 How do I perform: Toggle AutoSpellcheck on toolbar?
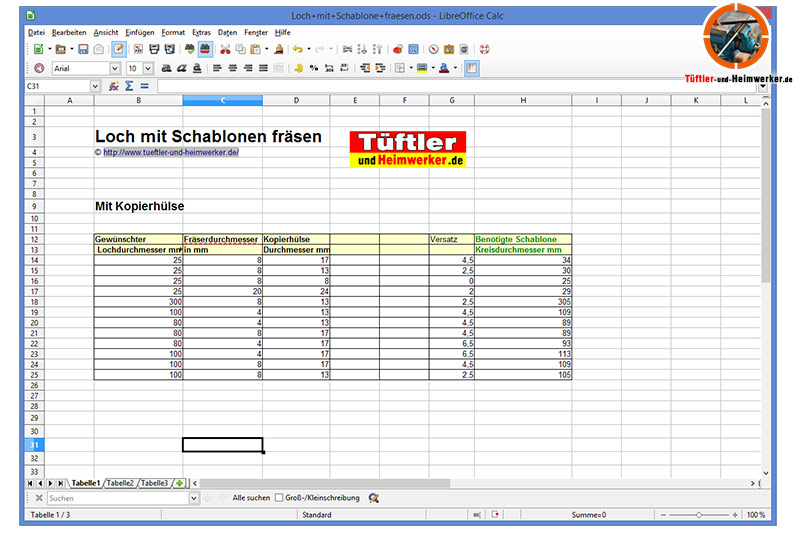[205, 49]
